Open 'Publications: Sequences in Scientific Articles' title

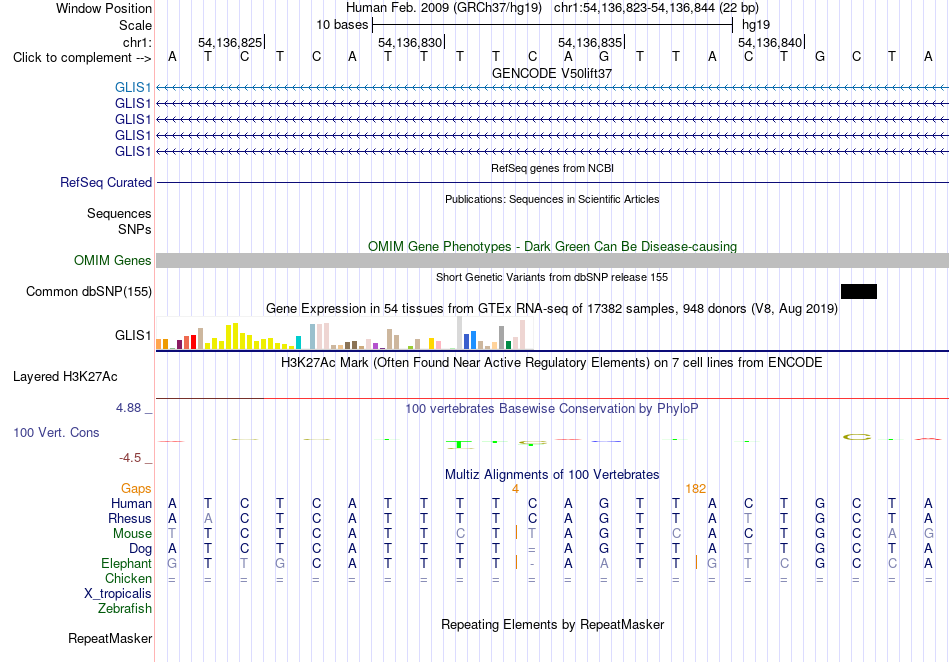click(x=552, y=199)
